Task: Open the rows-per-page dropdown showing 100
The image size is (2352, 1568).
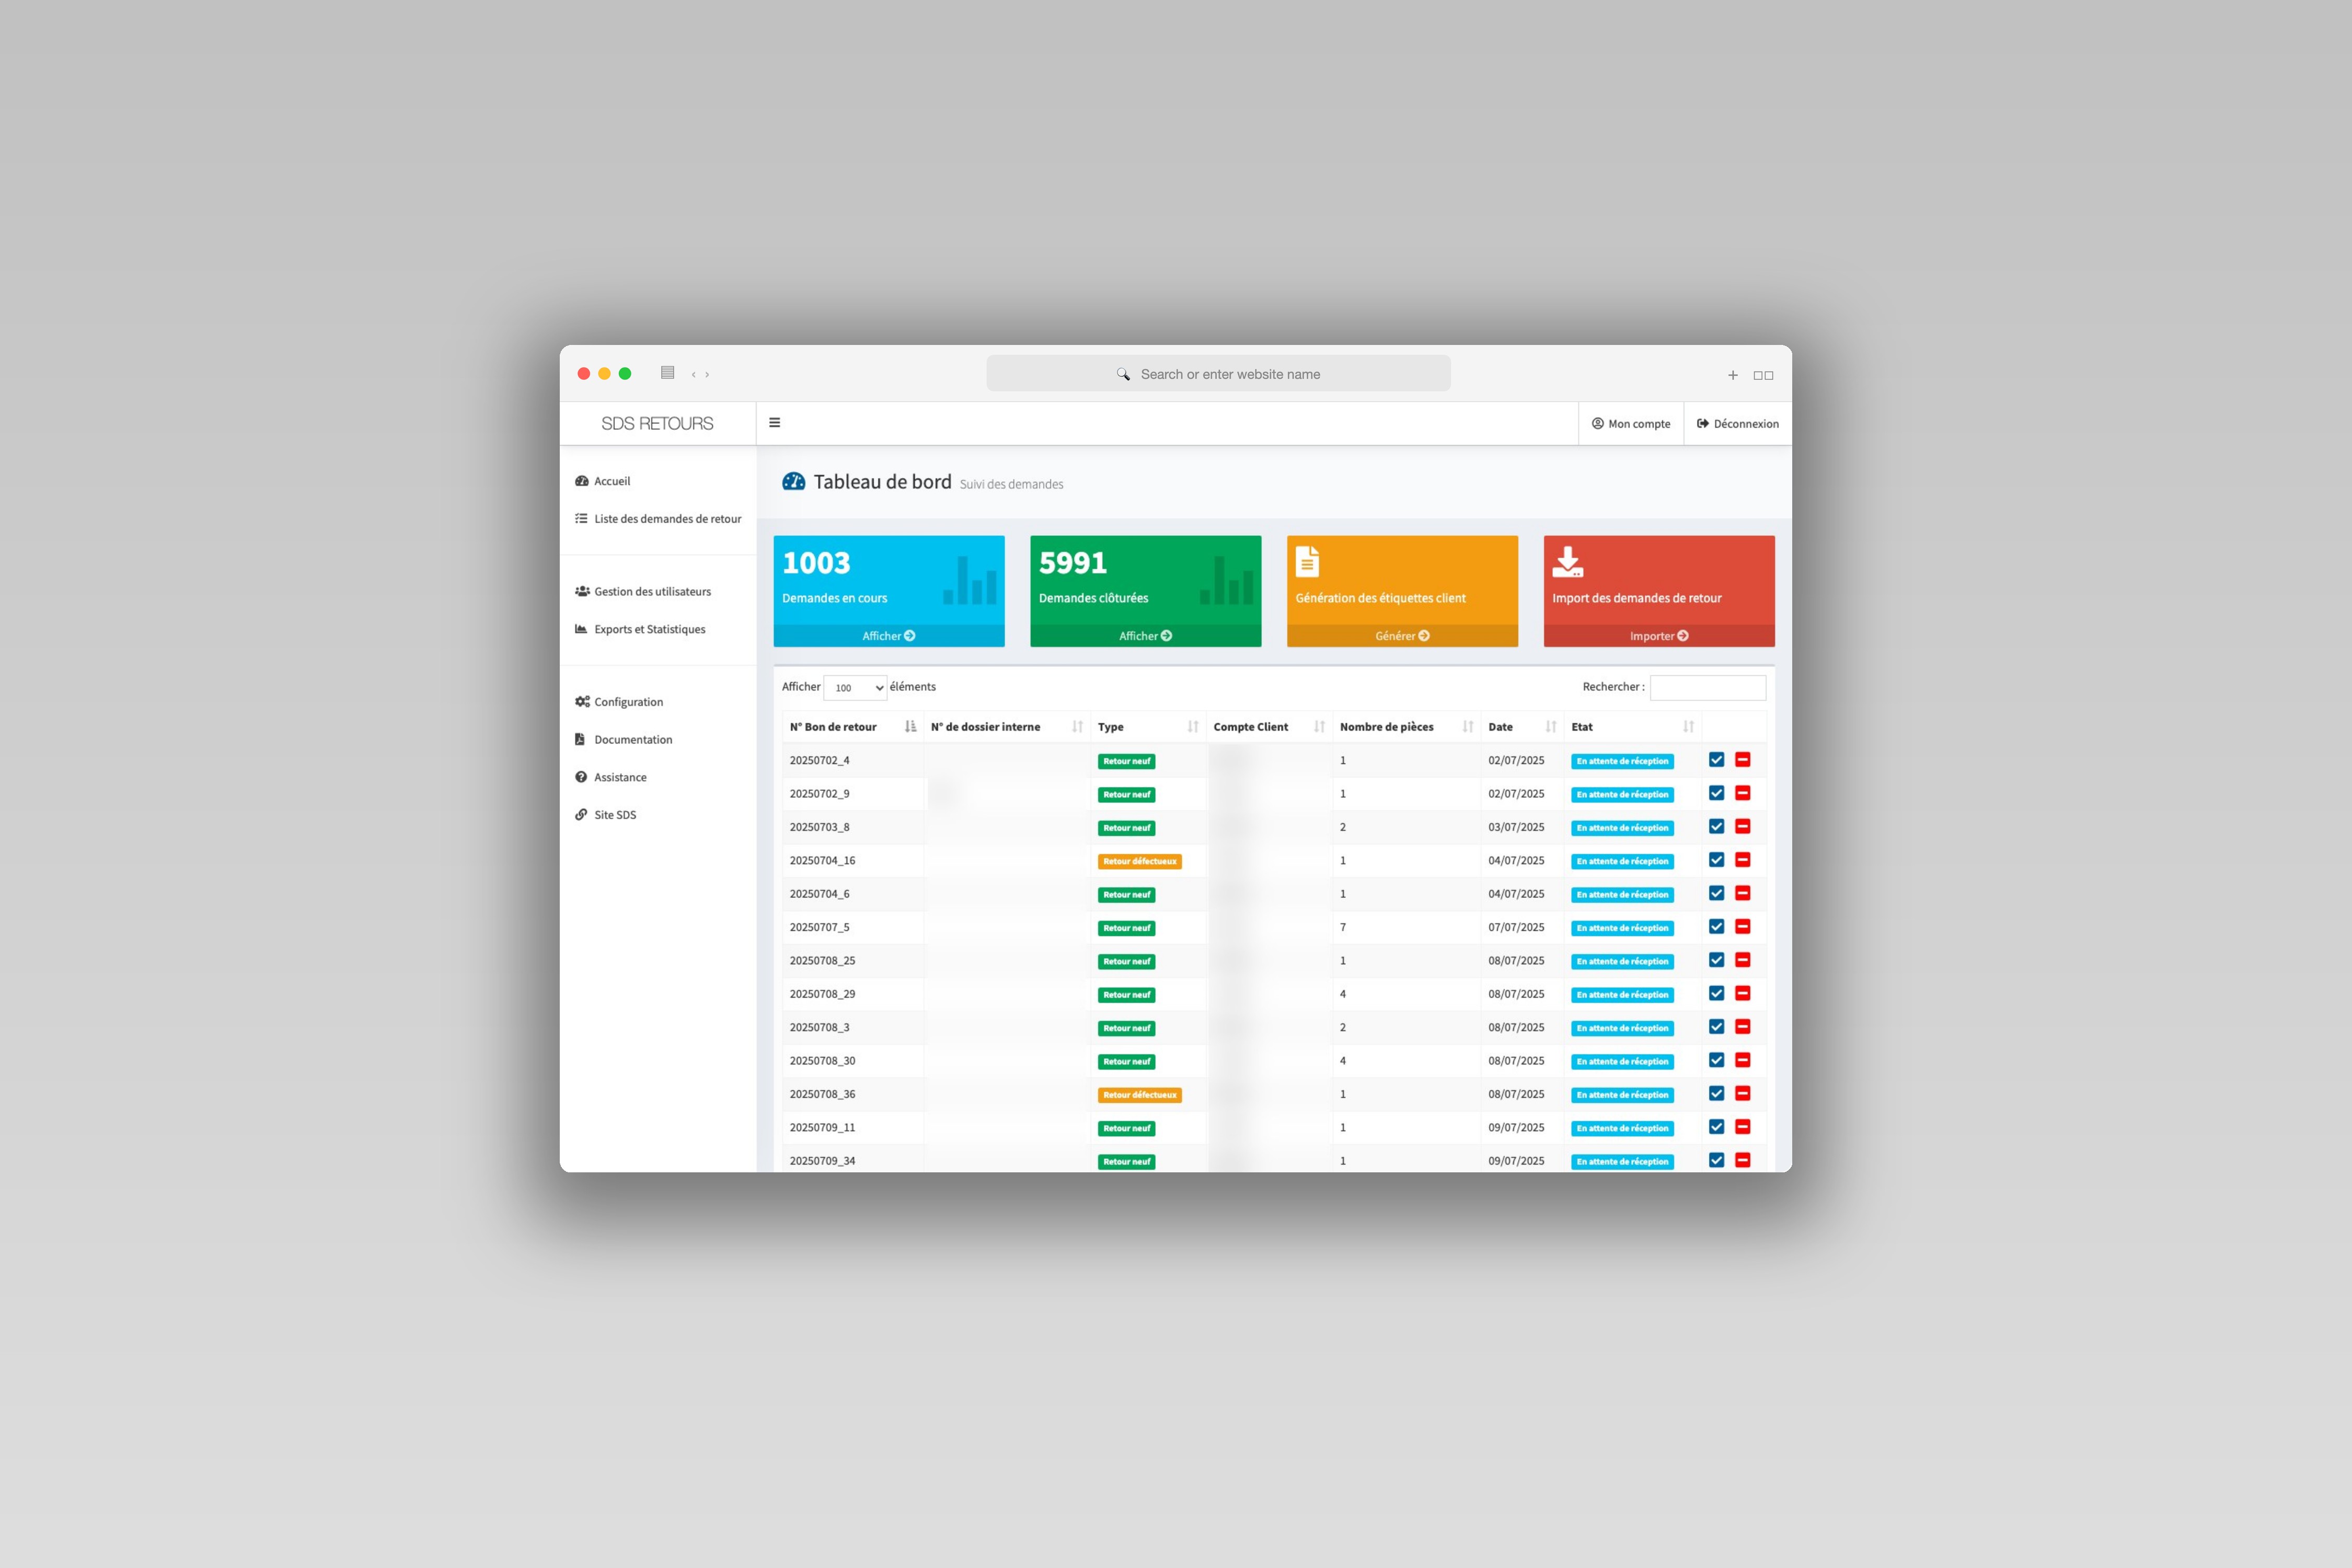Action: click(855, 688)
